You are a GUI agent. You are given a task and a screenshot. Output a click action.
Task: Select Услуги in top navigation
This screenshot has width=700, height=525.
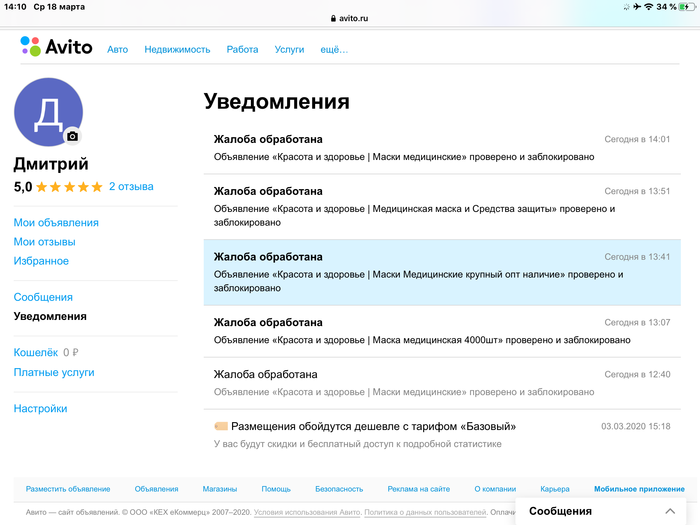pyautogui.click(x=289, y=49)
